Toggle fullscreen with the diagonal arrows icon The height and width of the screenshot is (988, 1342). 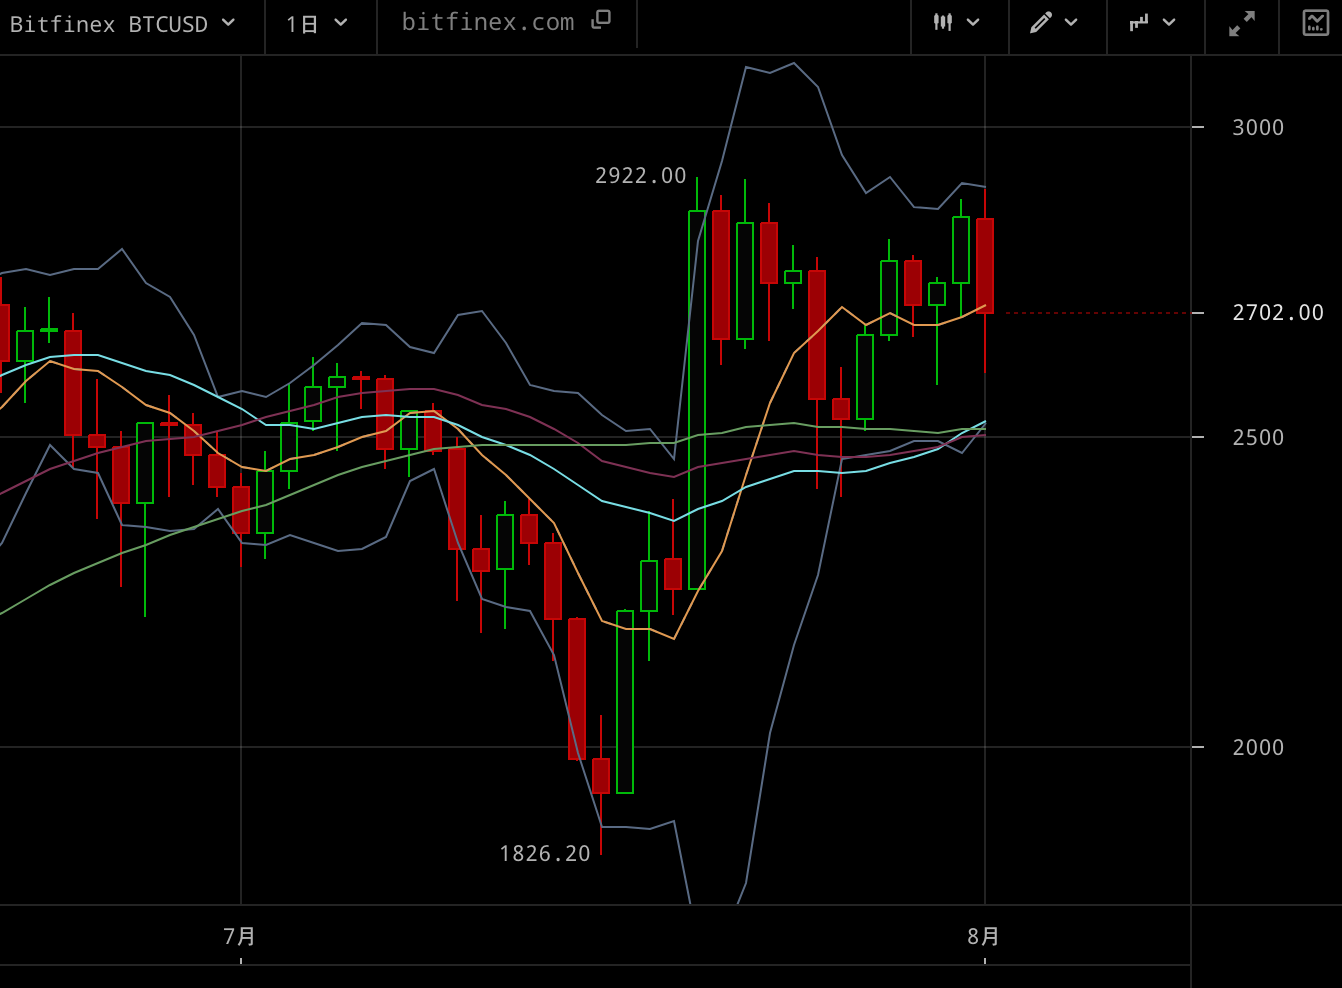pyautogui.click(x=1242, y=24)
